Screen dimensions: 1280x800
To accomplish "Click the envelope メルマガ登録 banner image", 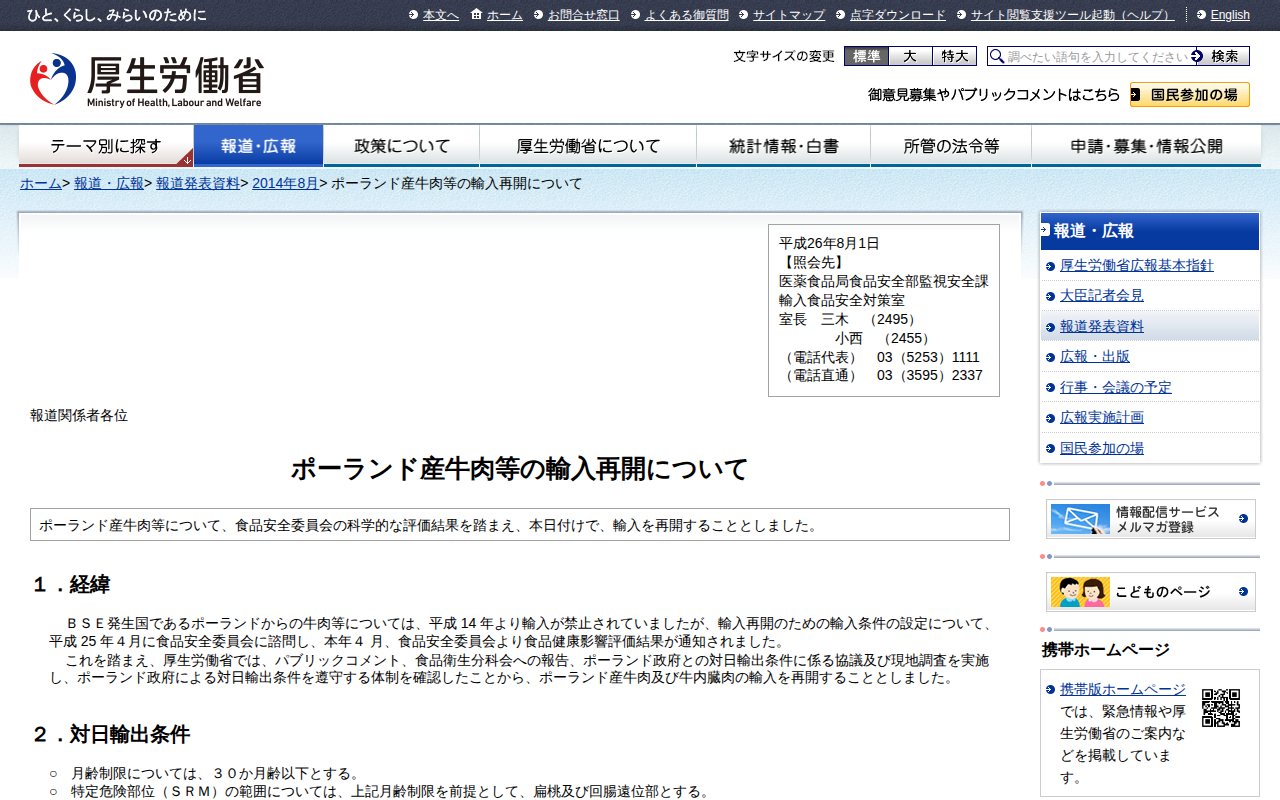I will click(x=1150, y=519).
